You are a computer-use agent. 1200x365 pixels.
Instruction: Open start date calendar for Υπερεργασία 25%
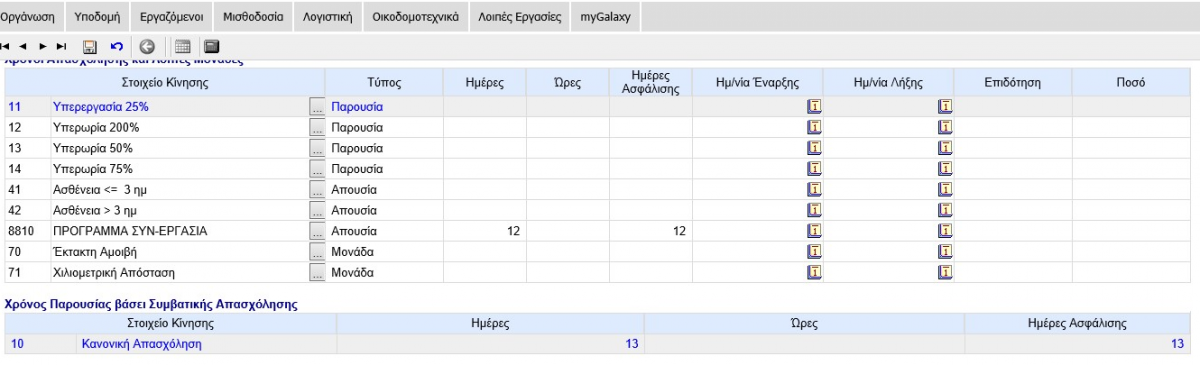pyautogui.click(x=814, y=106)
